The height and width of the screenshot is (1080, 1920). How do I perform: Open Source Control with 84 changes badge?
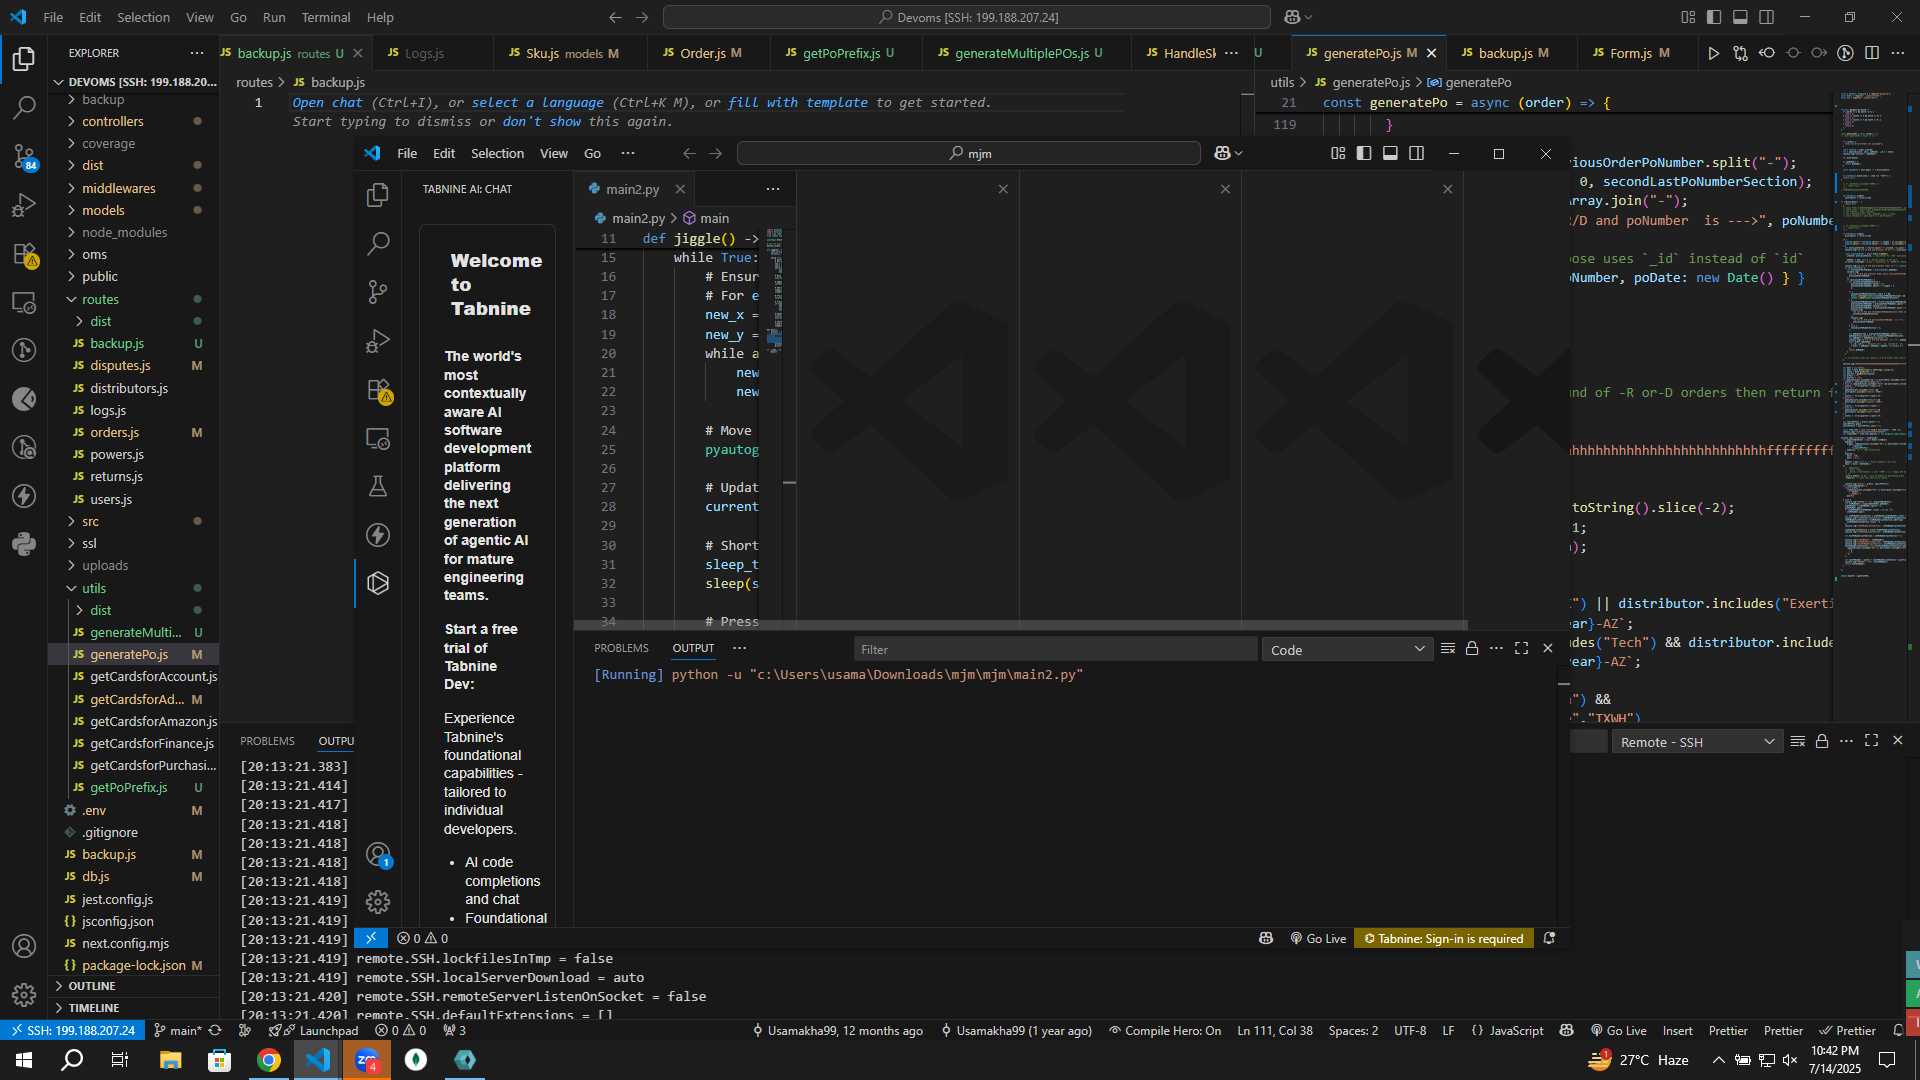click(x=24, y=156)
